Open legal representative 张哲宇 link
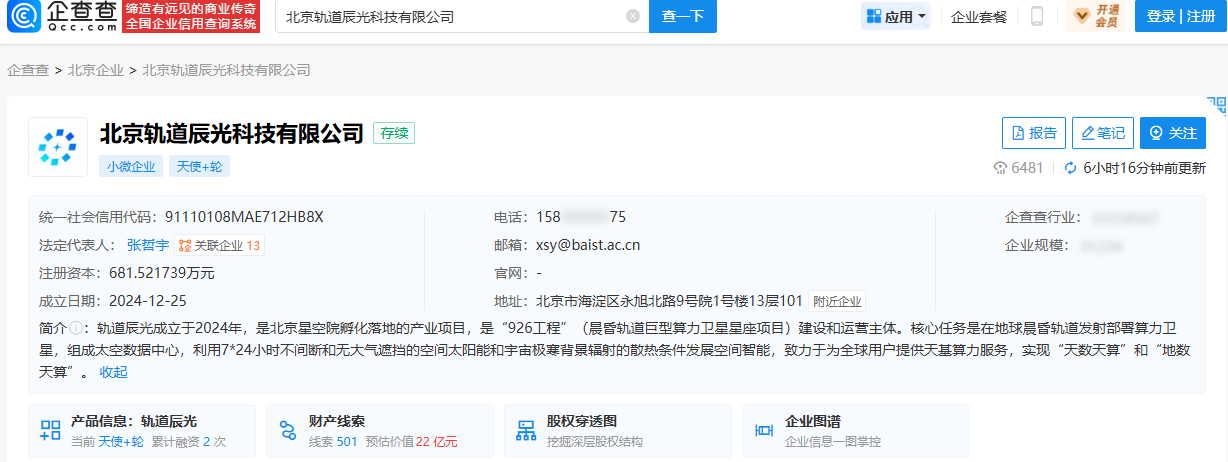This screenshot has width=1228, height=462. tap(148, 245)
